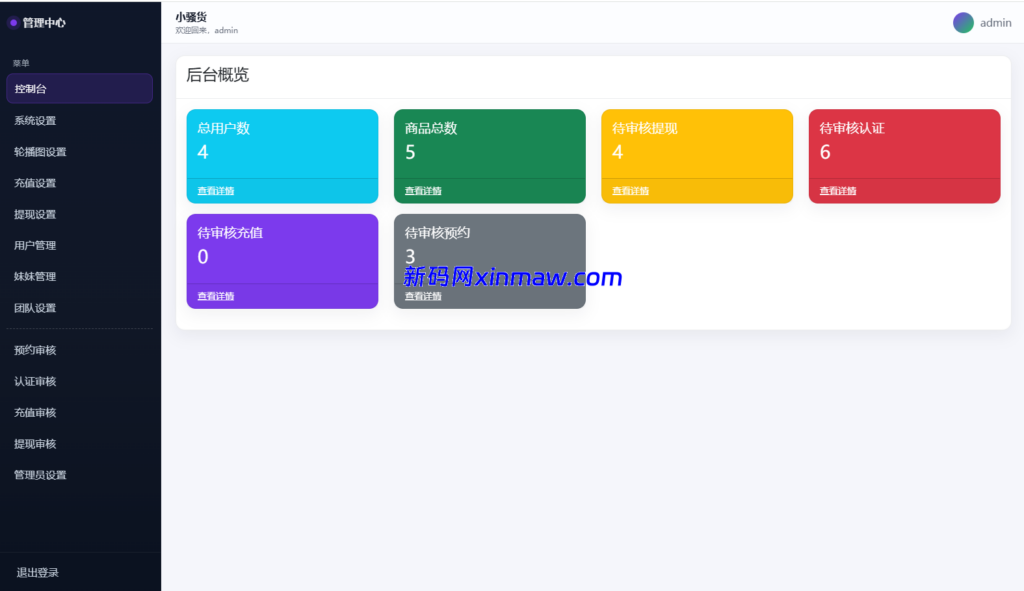Click the admin avatar circle
This screenshot has width=1024, height=591.
tap(963, 23)
